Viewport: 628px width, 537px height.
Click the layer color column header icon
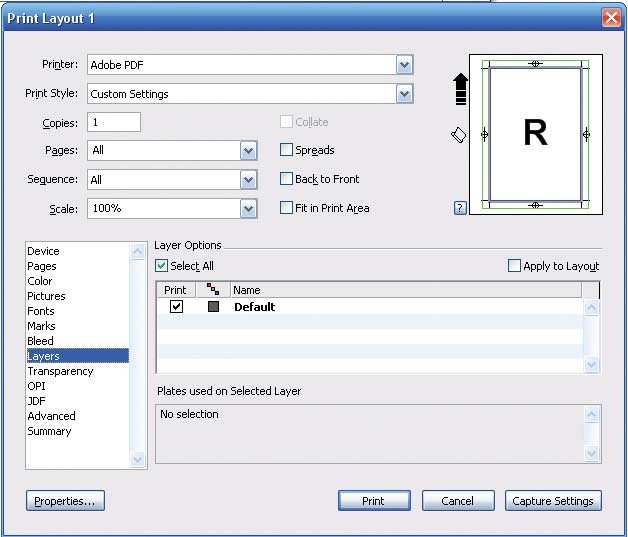[x=213, y=289]
